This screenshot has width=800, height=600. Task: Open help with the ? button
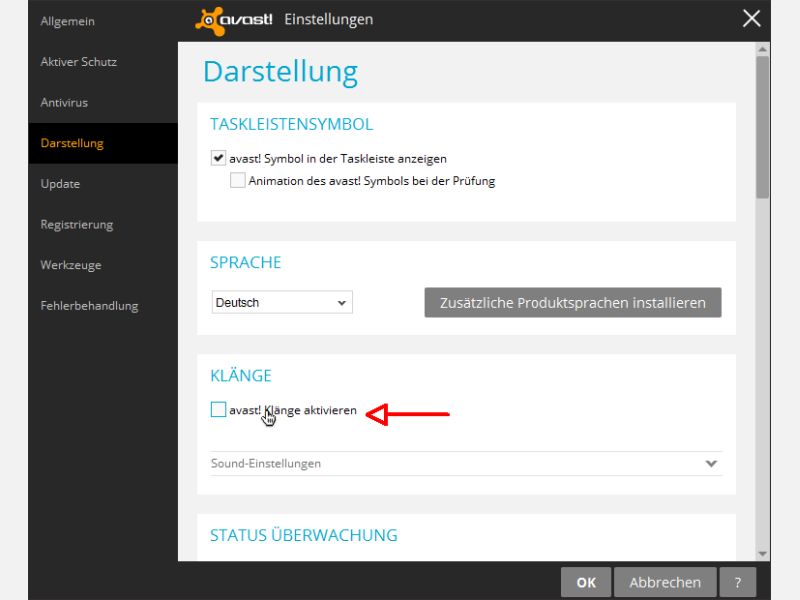[x=738, y=582]
